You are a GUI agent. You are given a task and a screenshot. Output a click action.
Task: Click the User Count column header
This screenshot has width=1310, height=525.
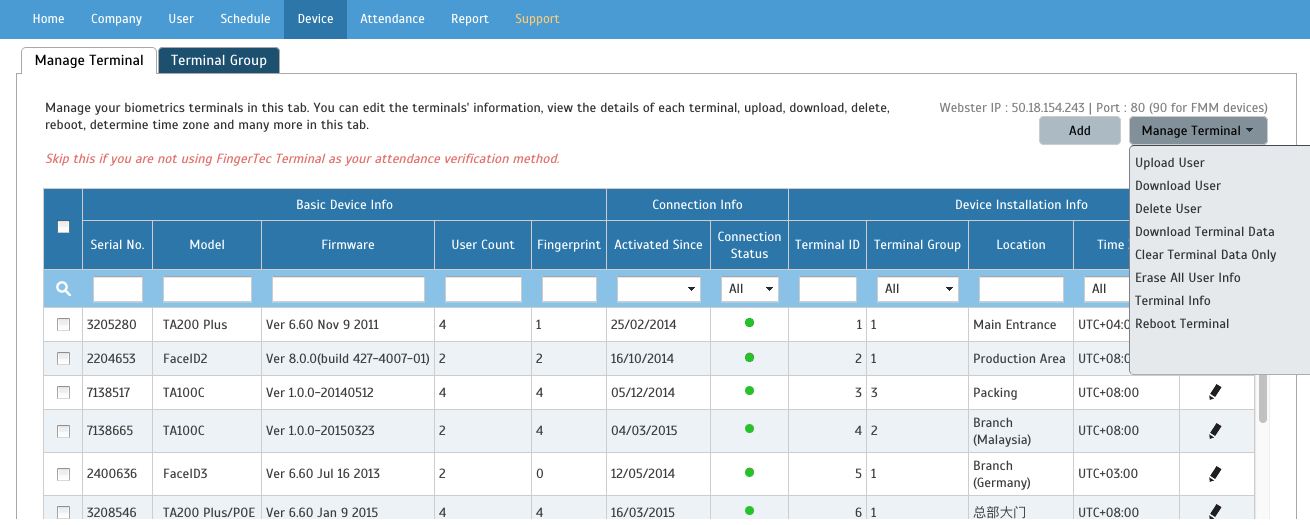pos(483,245)
